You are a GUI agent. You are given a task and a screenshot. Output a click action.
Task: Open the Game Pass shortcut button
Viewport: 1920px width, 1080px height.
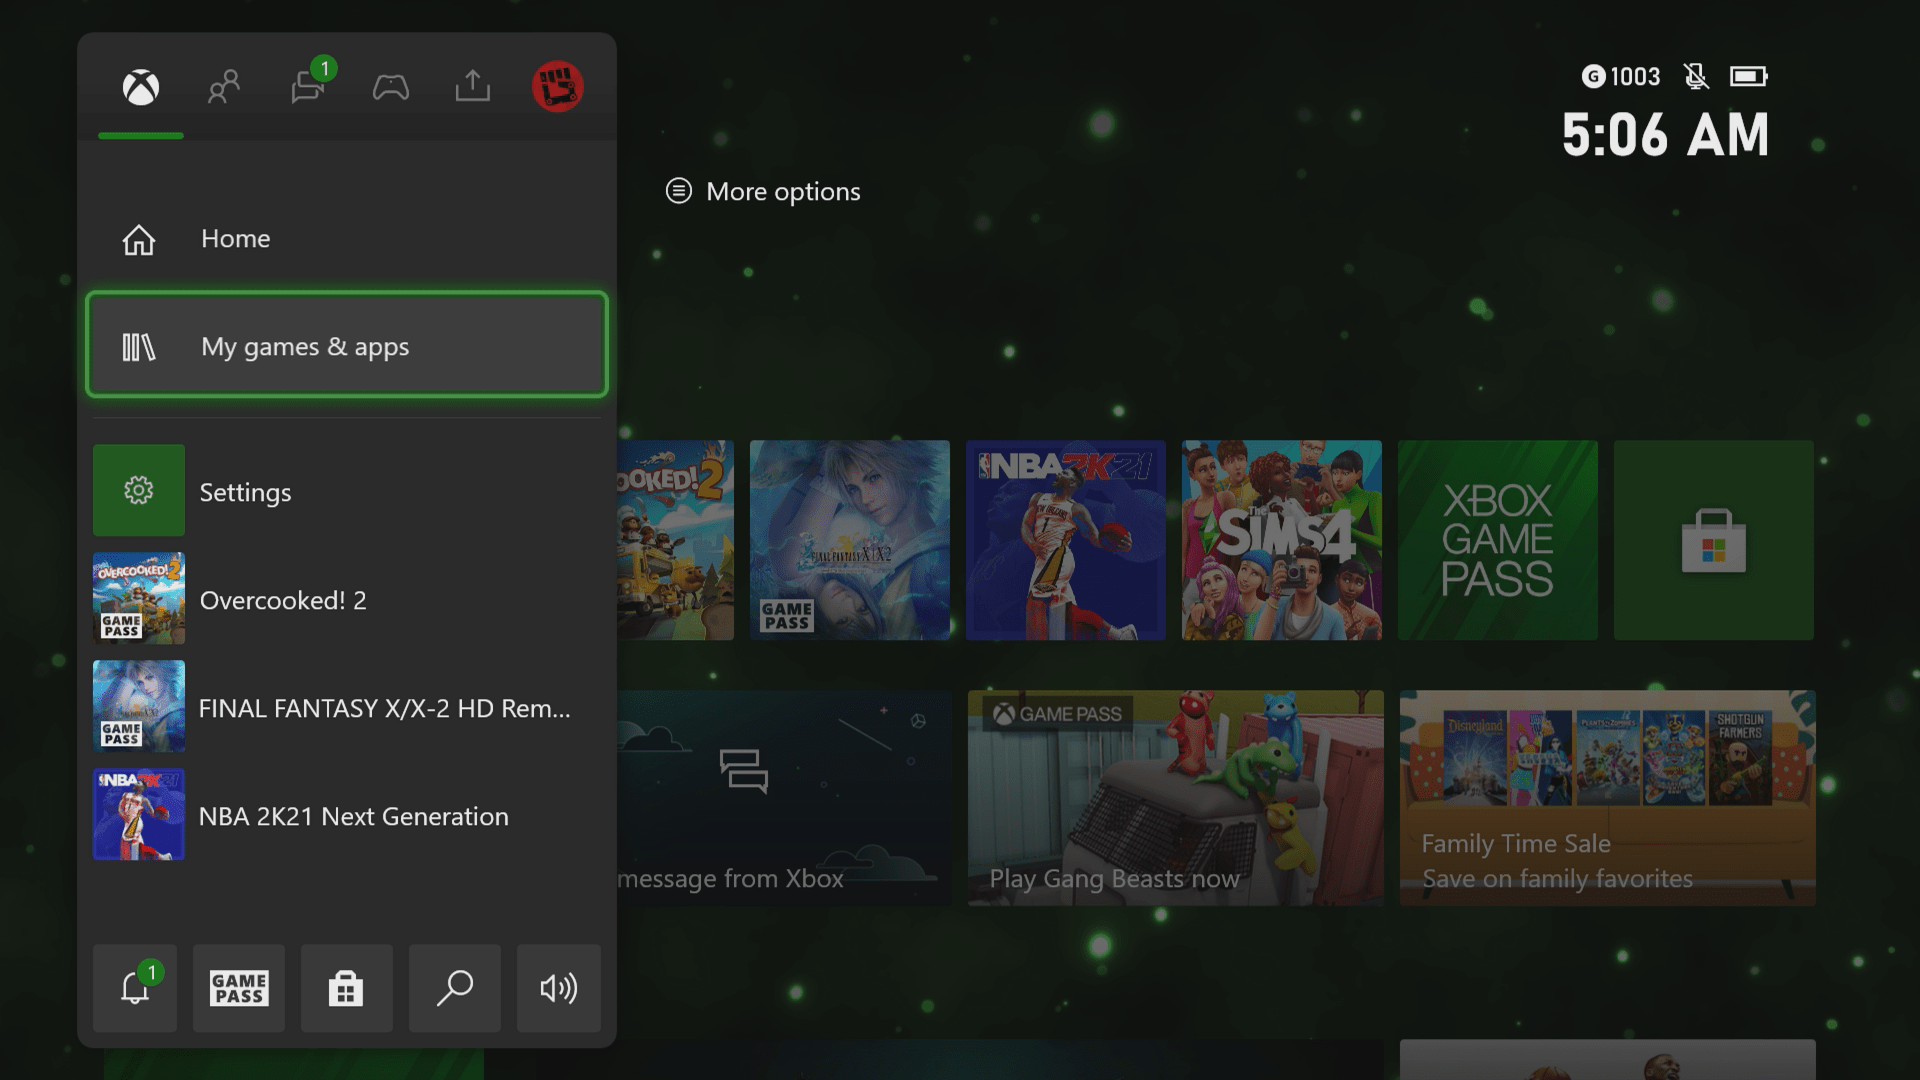tap(239, 988)
